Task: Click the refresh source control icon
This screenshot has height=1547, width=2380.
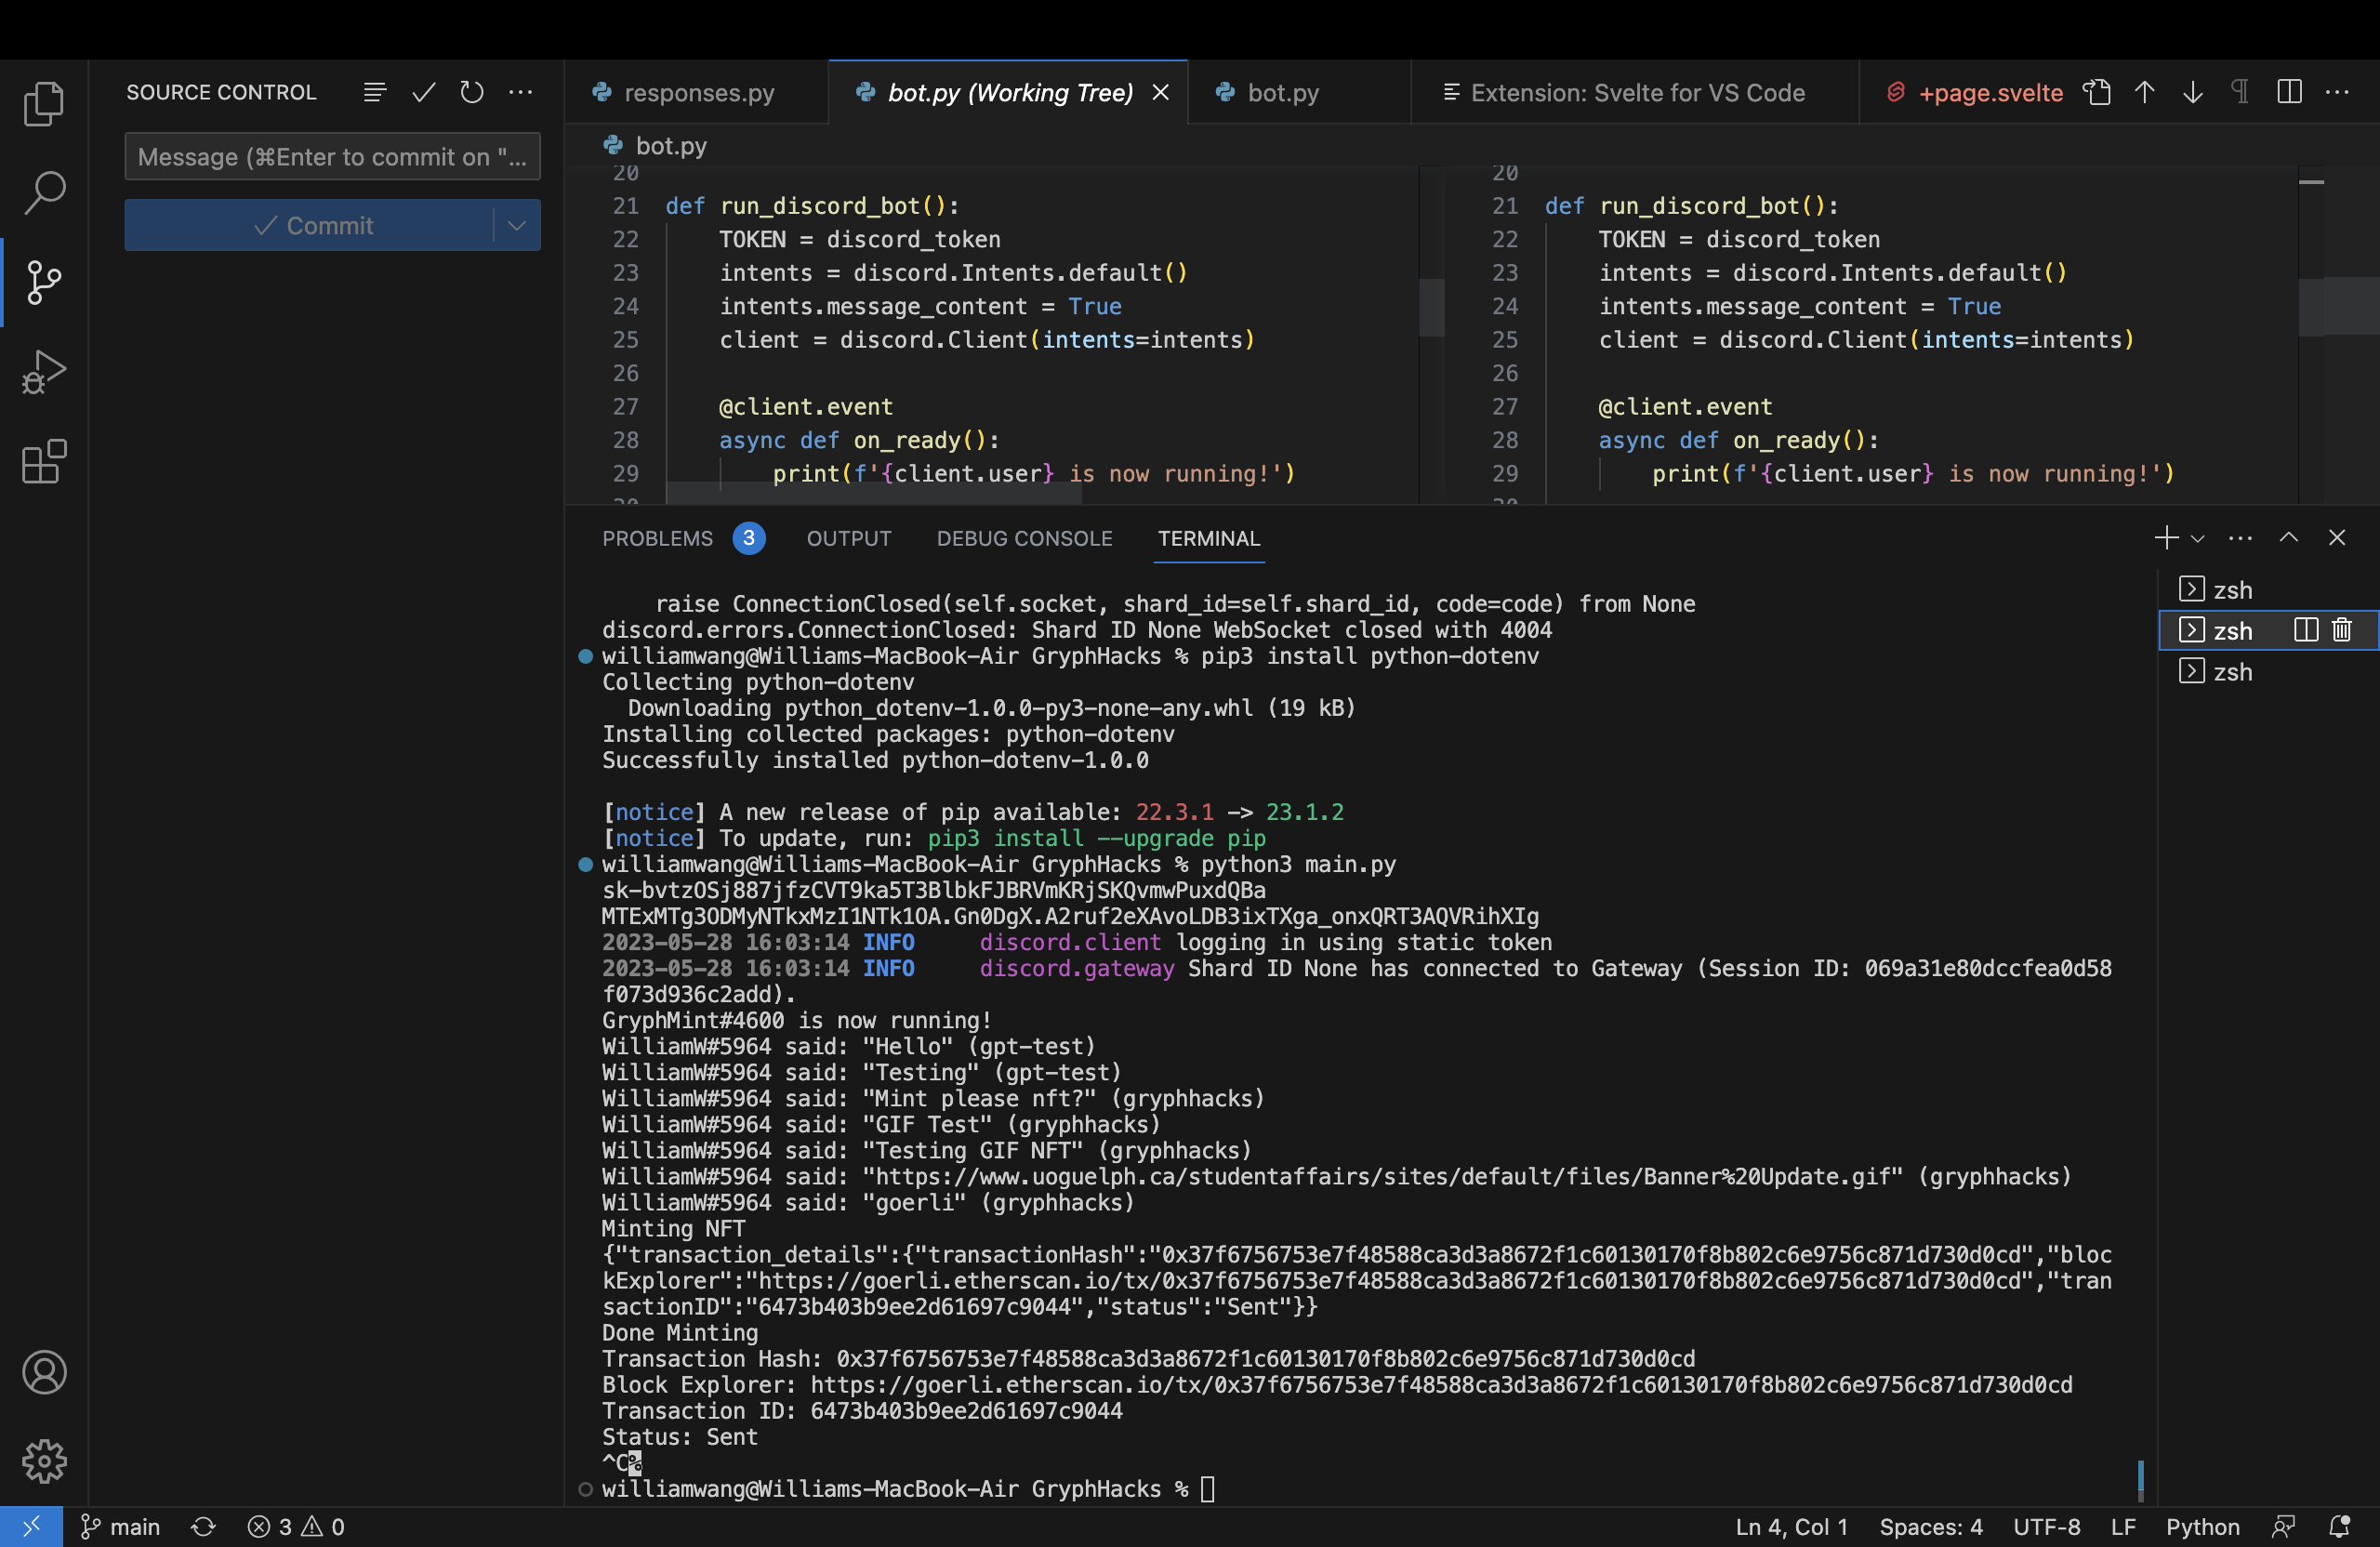Action: pyautogui.click(x=472, y=92)
